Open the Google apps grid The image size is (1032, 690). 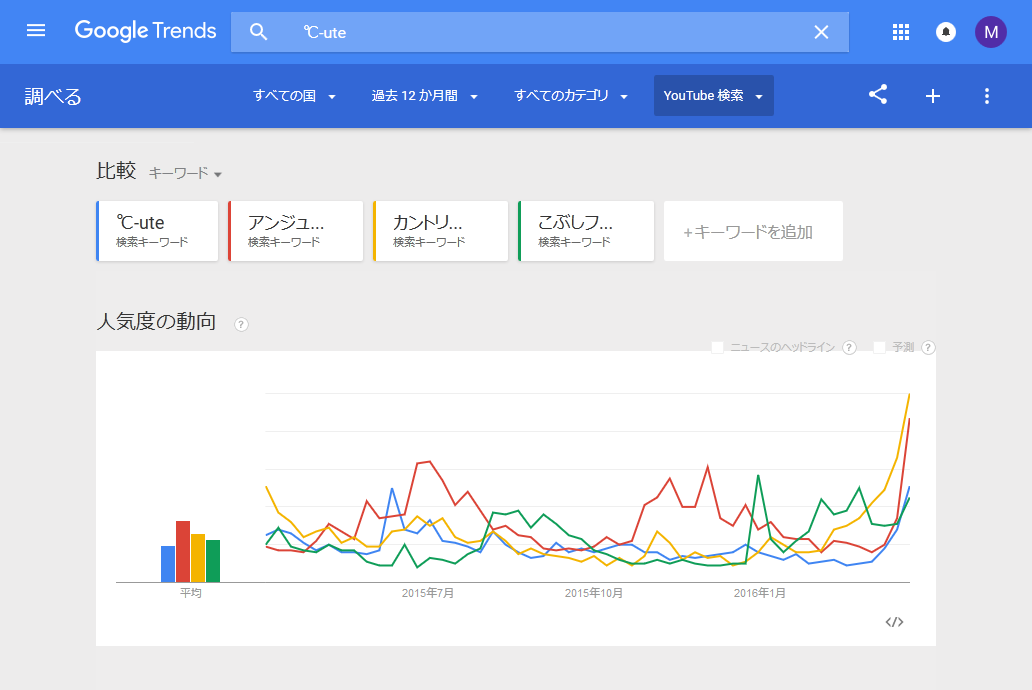coord(900,32)
